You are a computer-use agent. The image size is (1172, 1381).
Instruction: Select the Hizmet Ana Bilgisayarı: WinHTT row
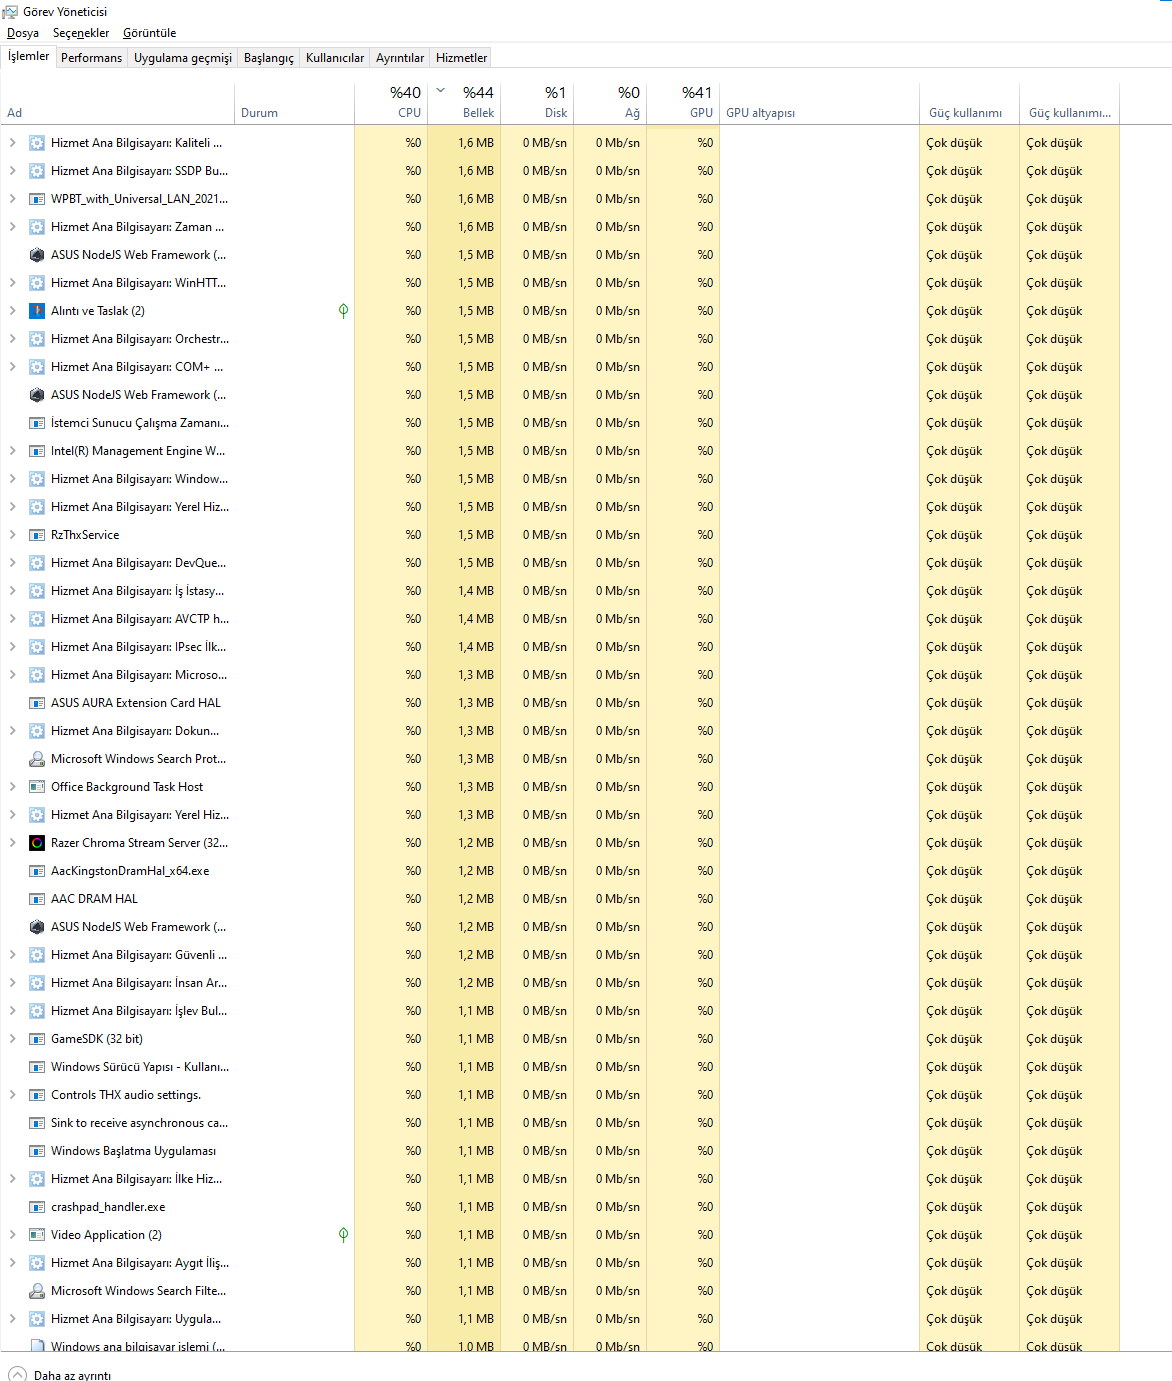(x=560, y=283)
